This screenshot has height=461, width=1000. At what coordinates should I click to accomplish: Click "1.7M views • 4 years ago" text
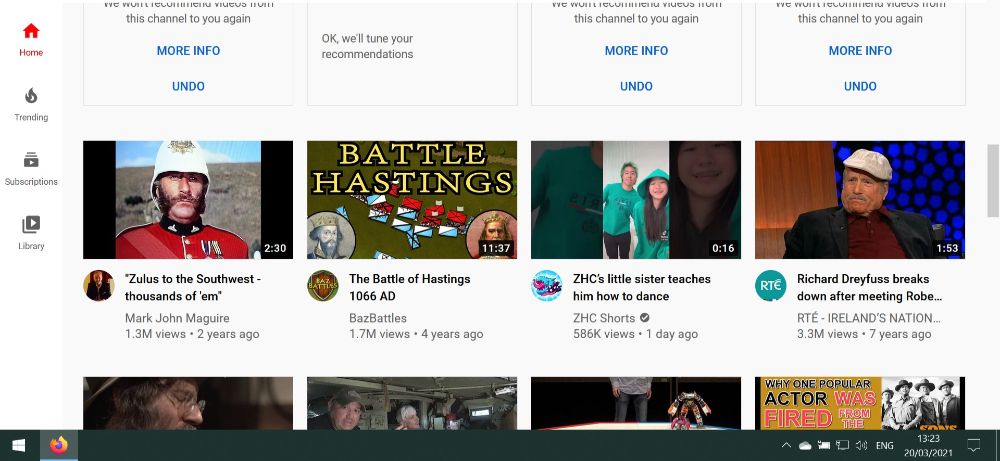[x=416, y=334]
